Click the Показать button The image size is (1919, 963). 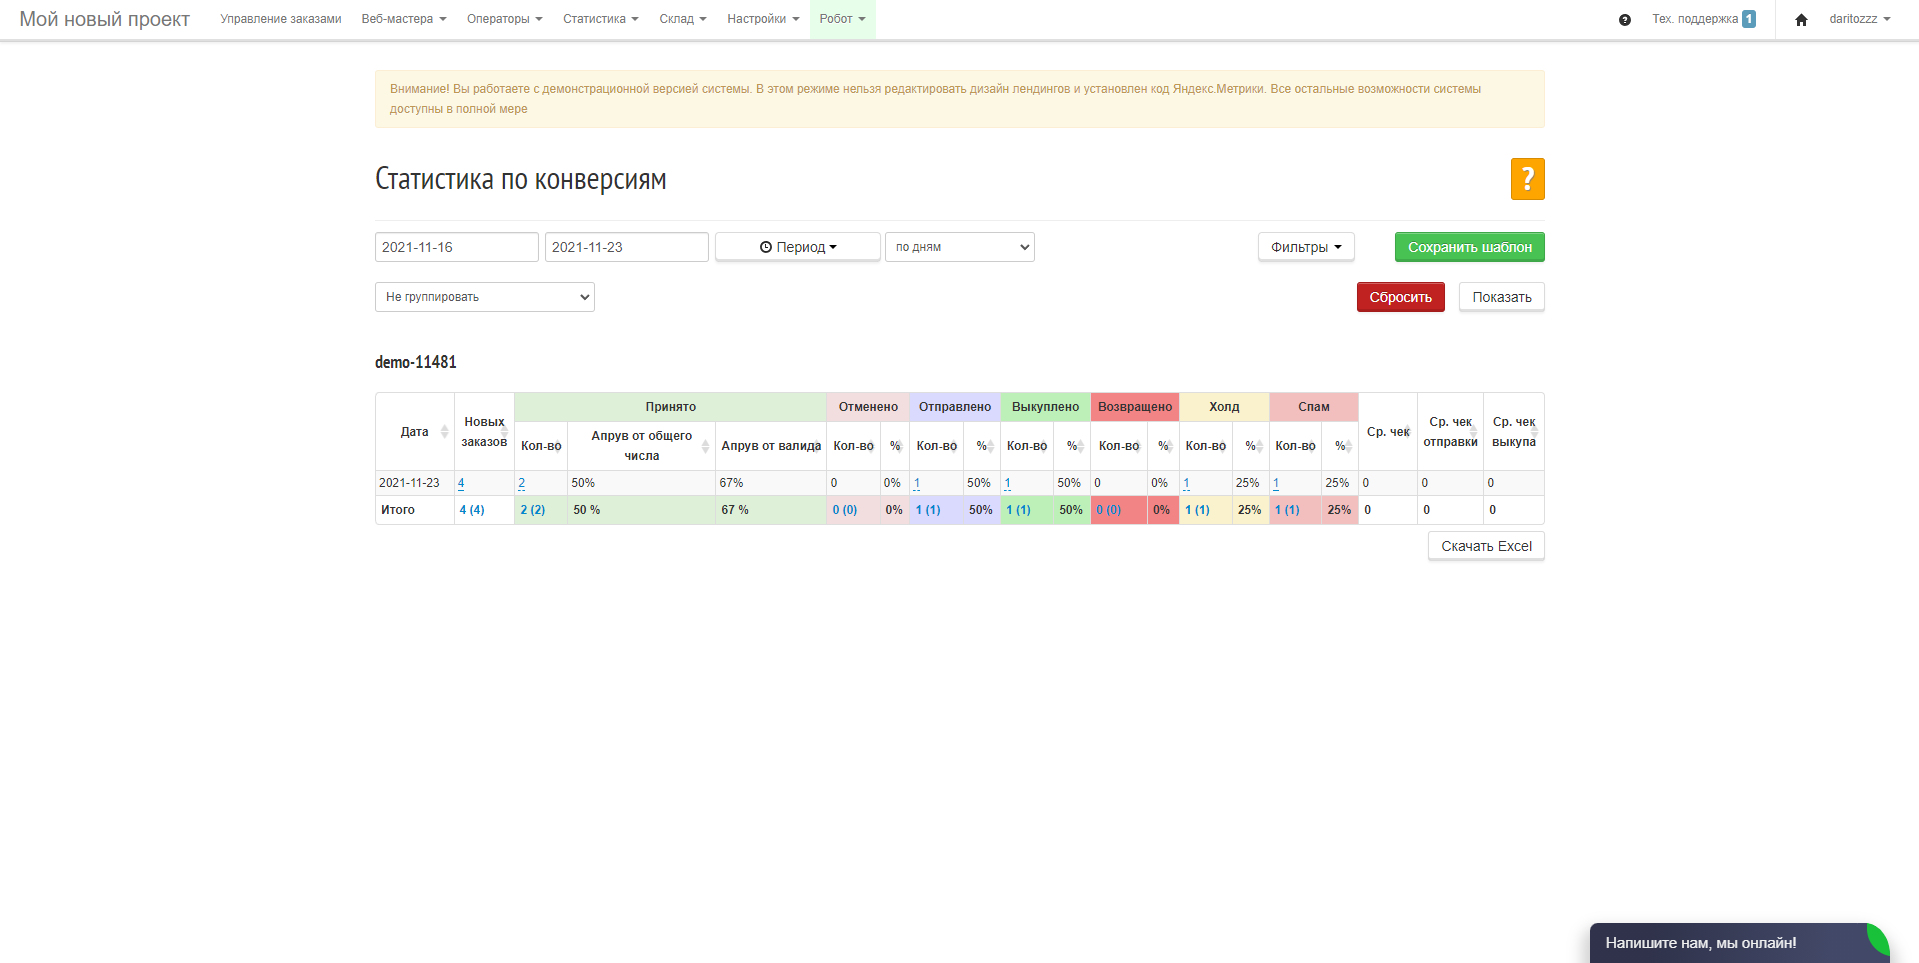[1502, 297]
